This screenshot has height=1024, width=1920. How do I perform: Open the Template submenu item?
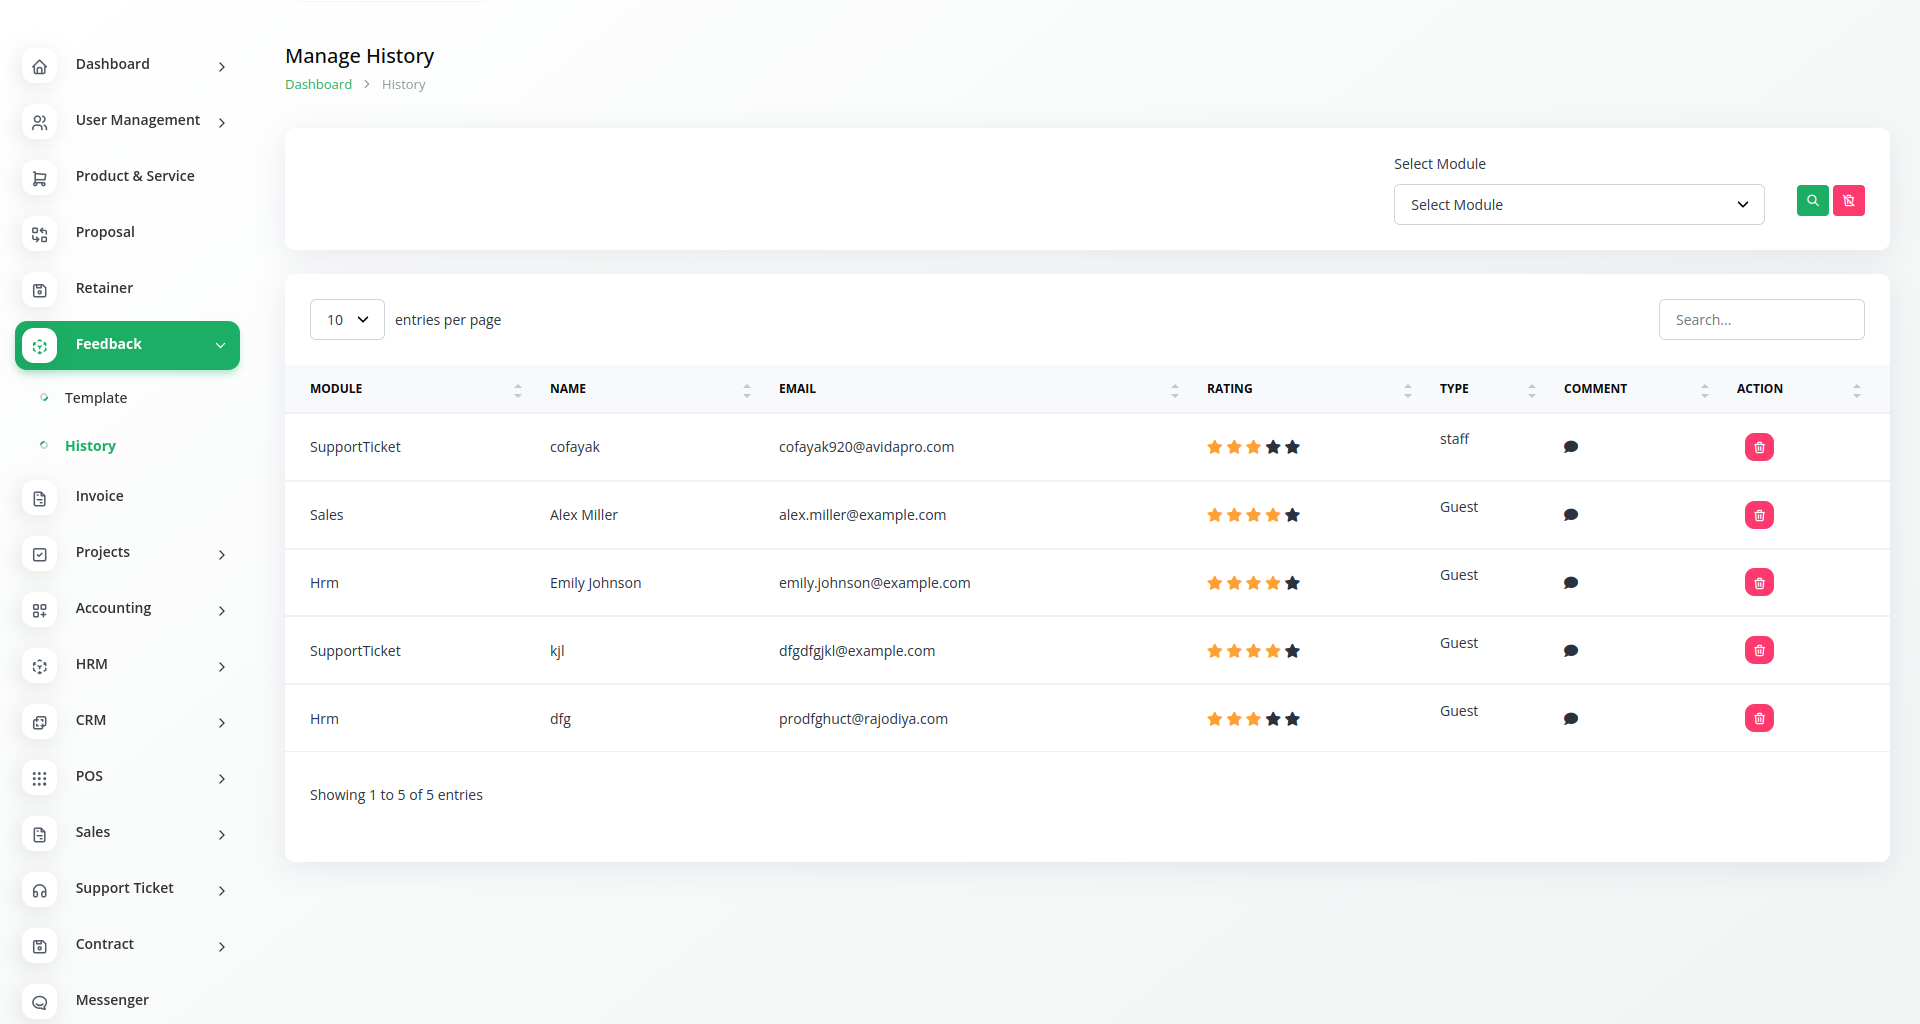(x=96, y=398)
